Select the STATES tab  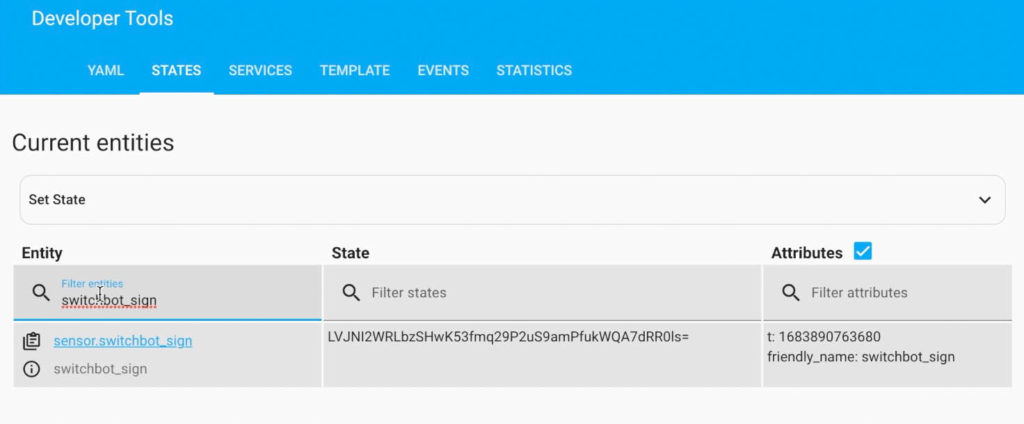(176, 71)
